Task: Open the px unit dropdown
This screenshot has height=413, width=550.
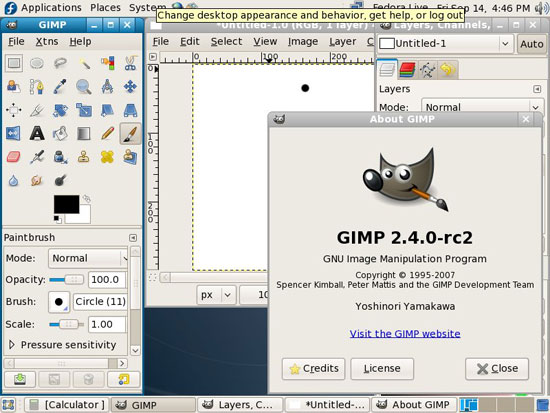Action: click(x=216, y=295)
